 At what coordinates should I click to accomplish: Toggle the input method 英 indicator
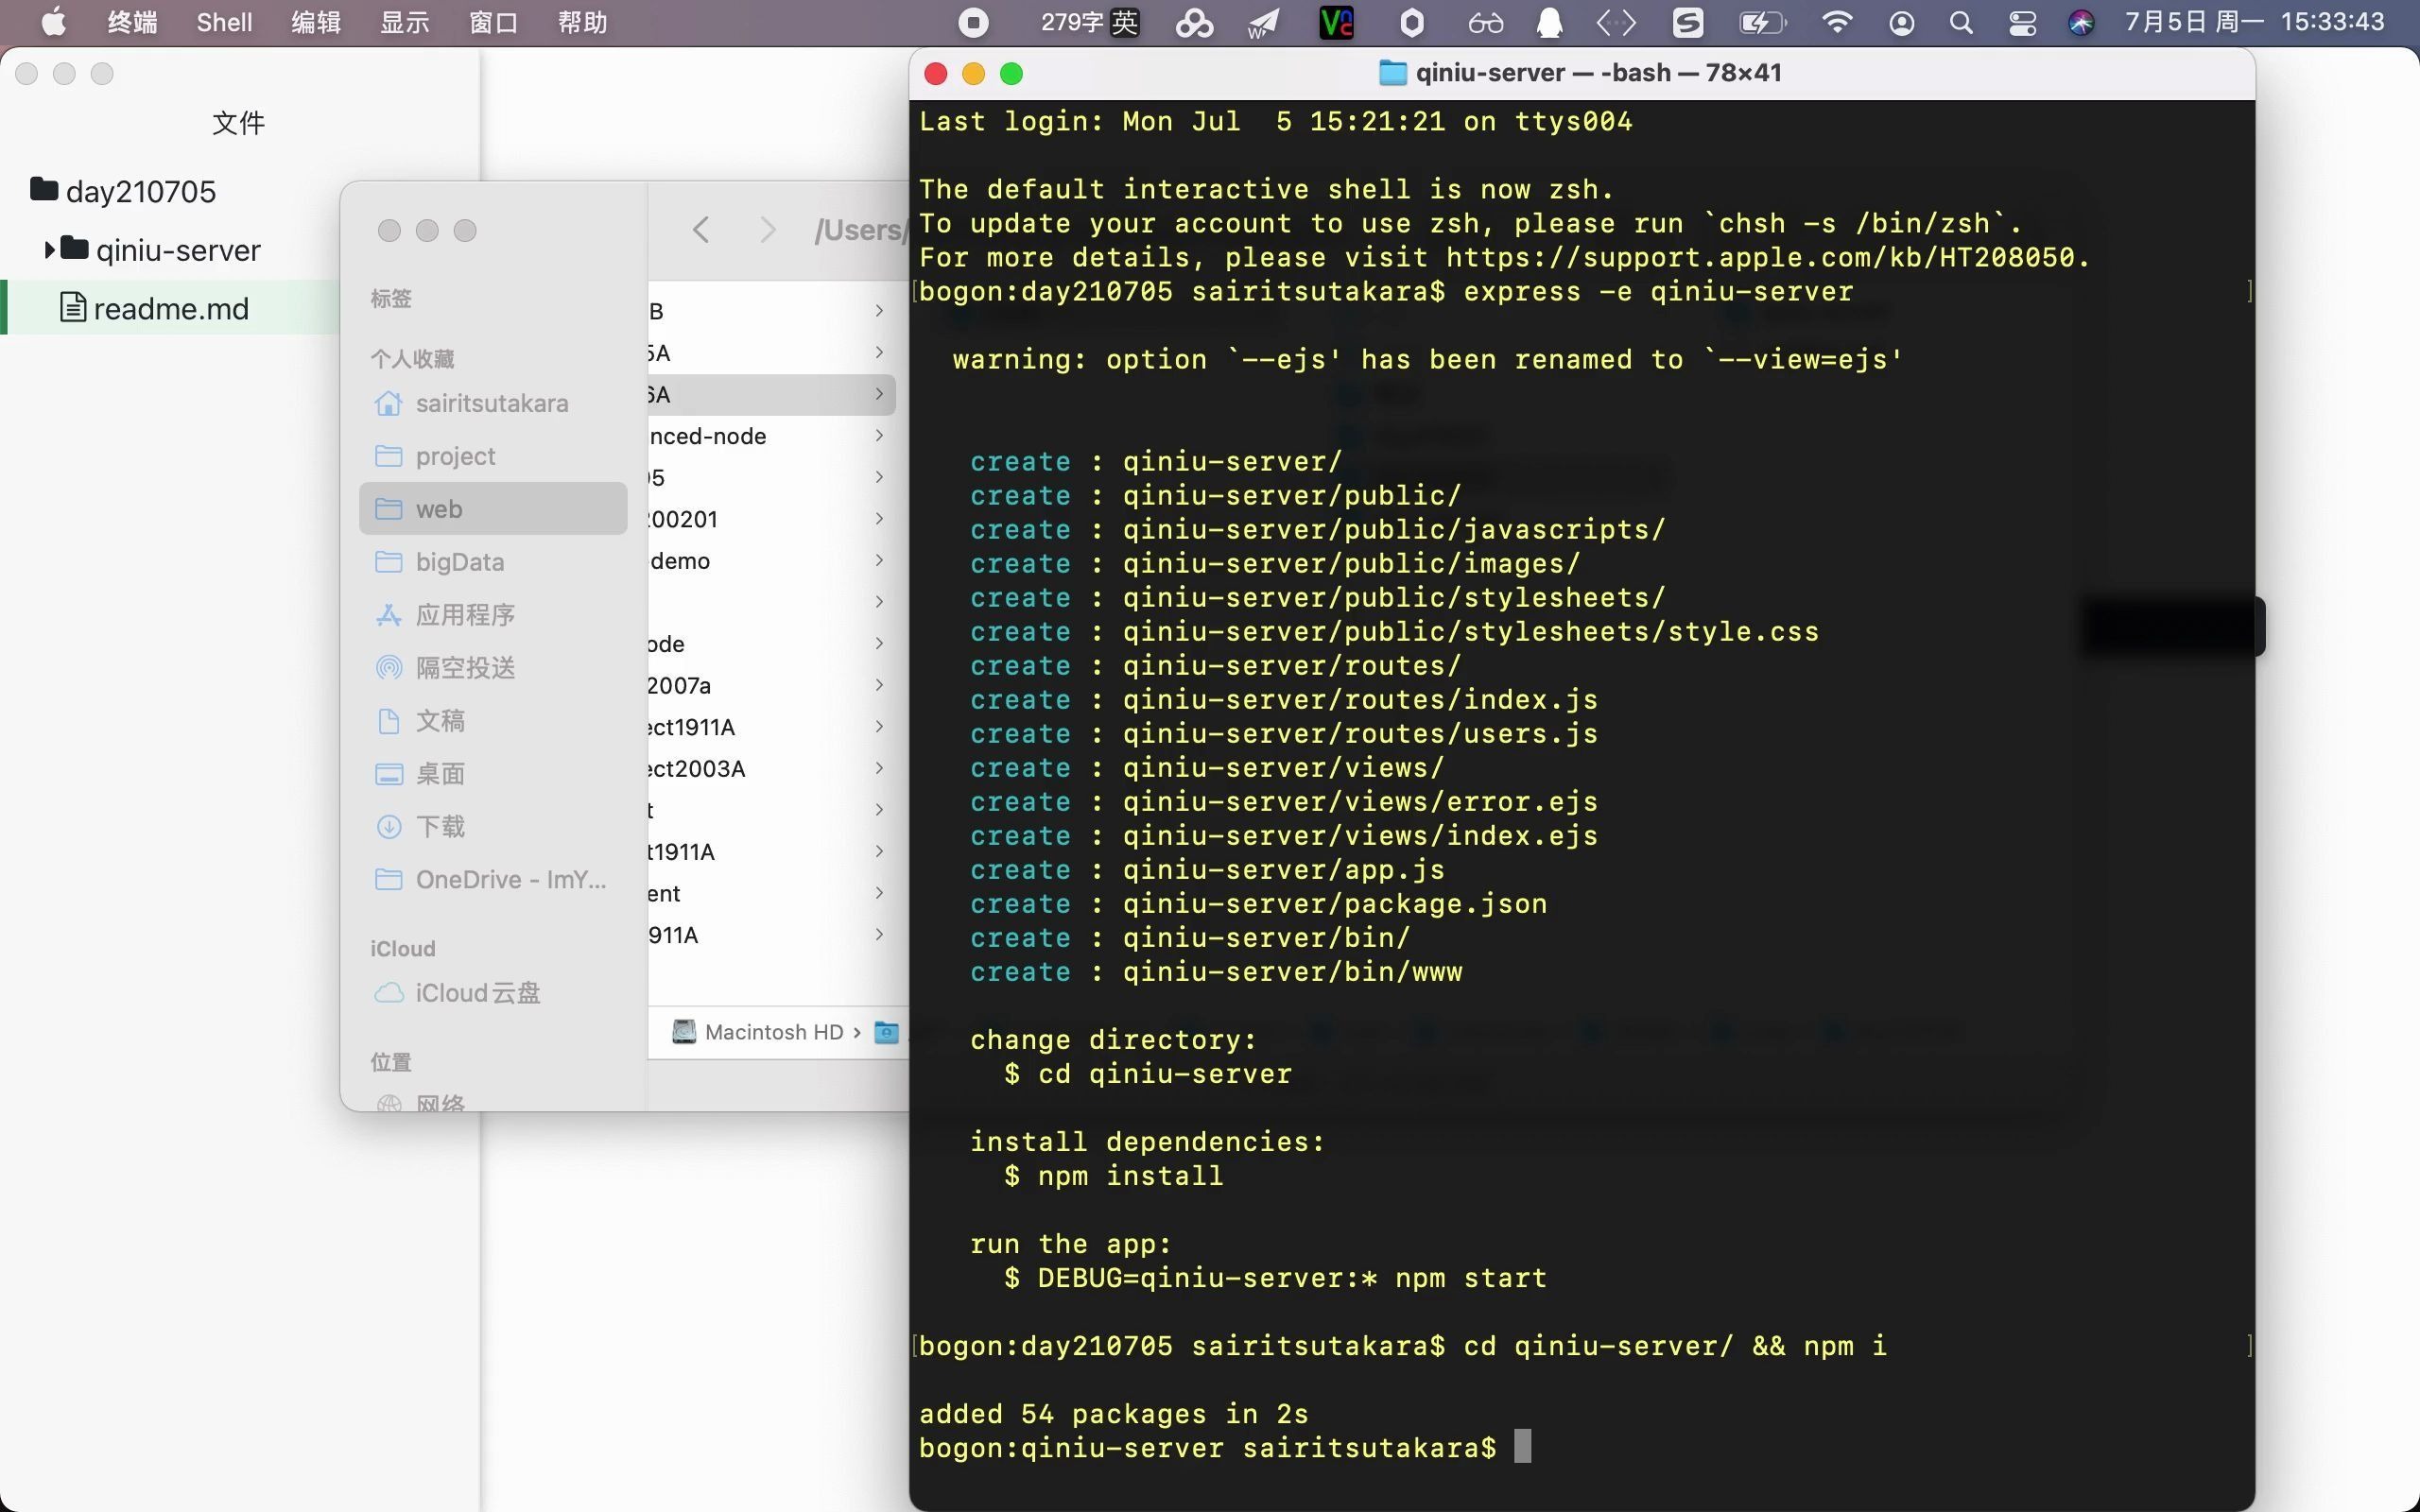pos(1124,22)
